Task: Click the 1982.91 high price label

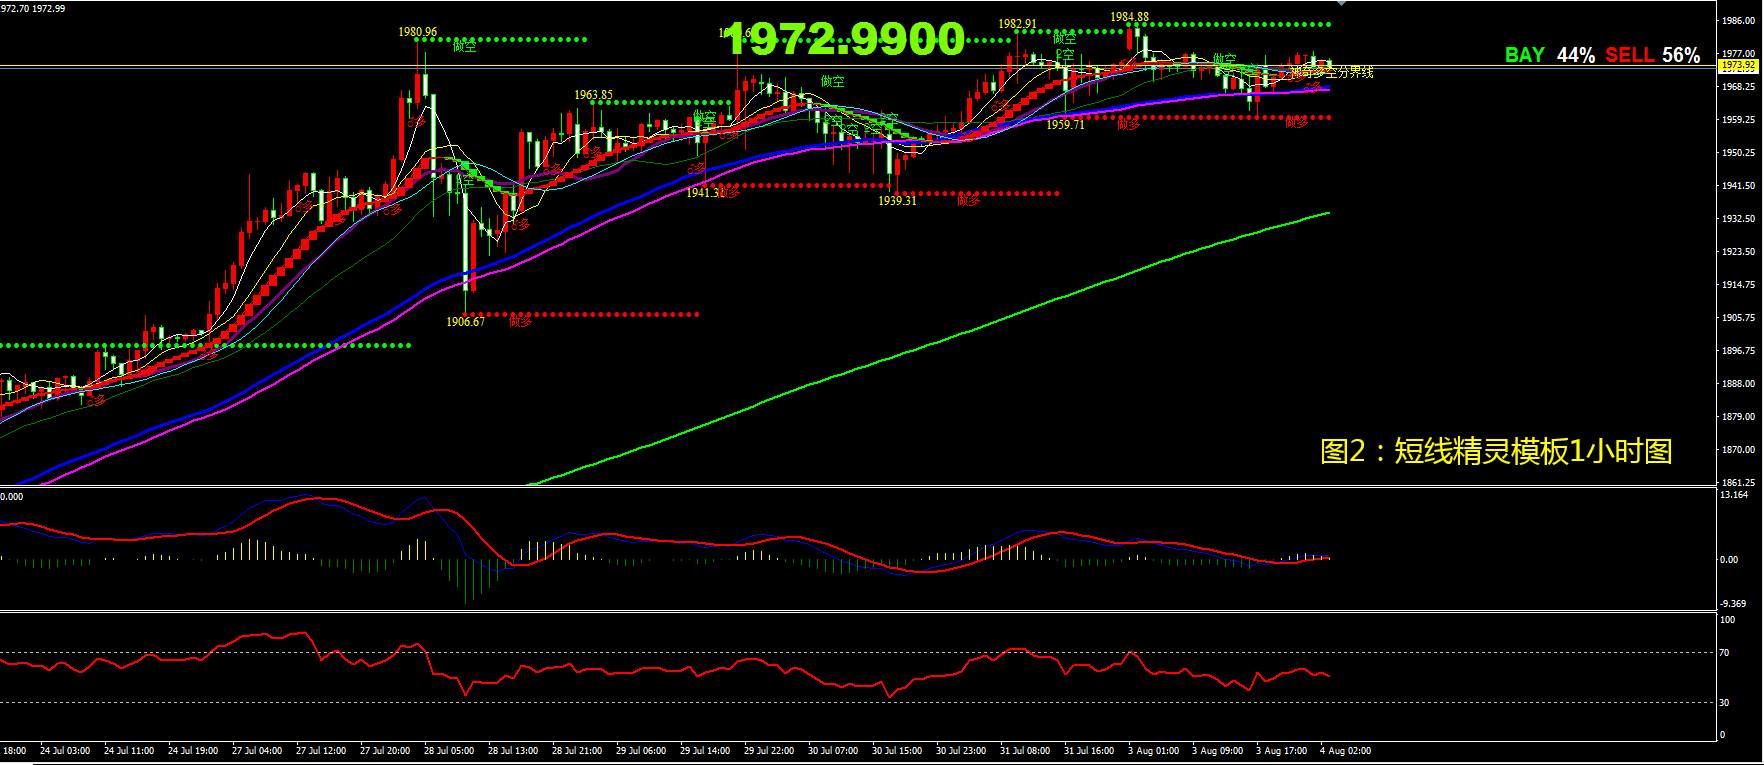Action: [x=1017, y=24]
